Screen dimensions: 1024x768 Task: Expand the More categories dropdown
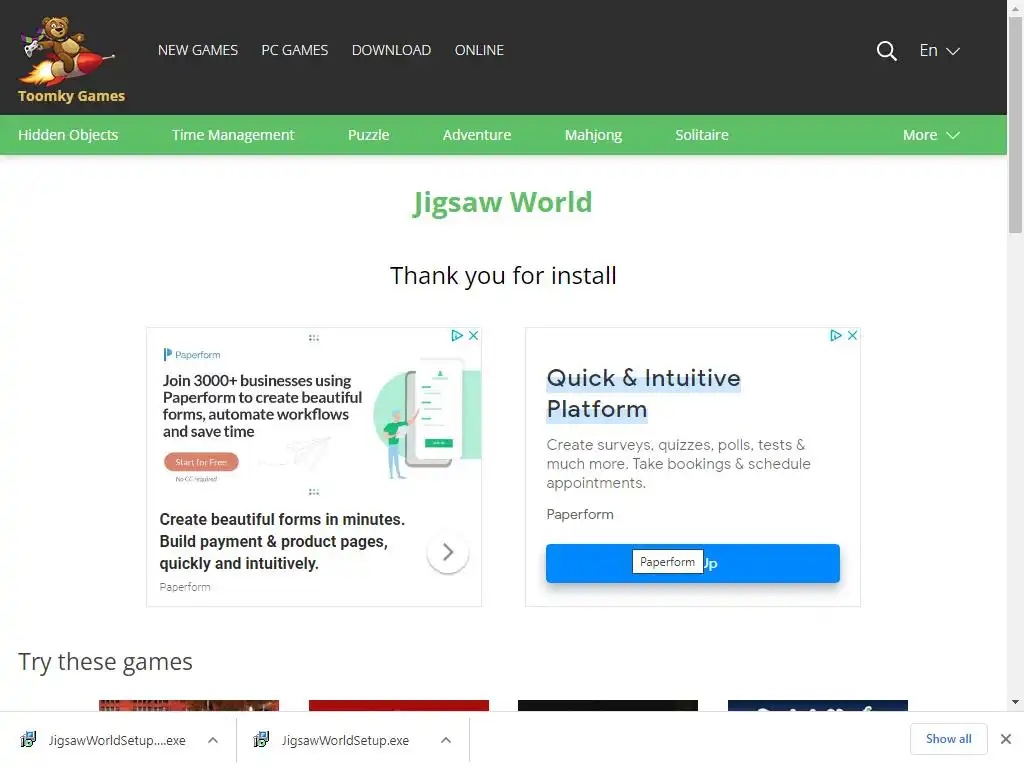click(x=931, y=135)
